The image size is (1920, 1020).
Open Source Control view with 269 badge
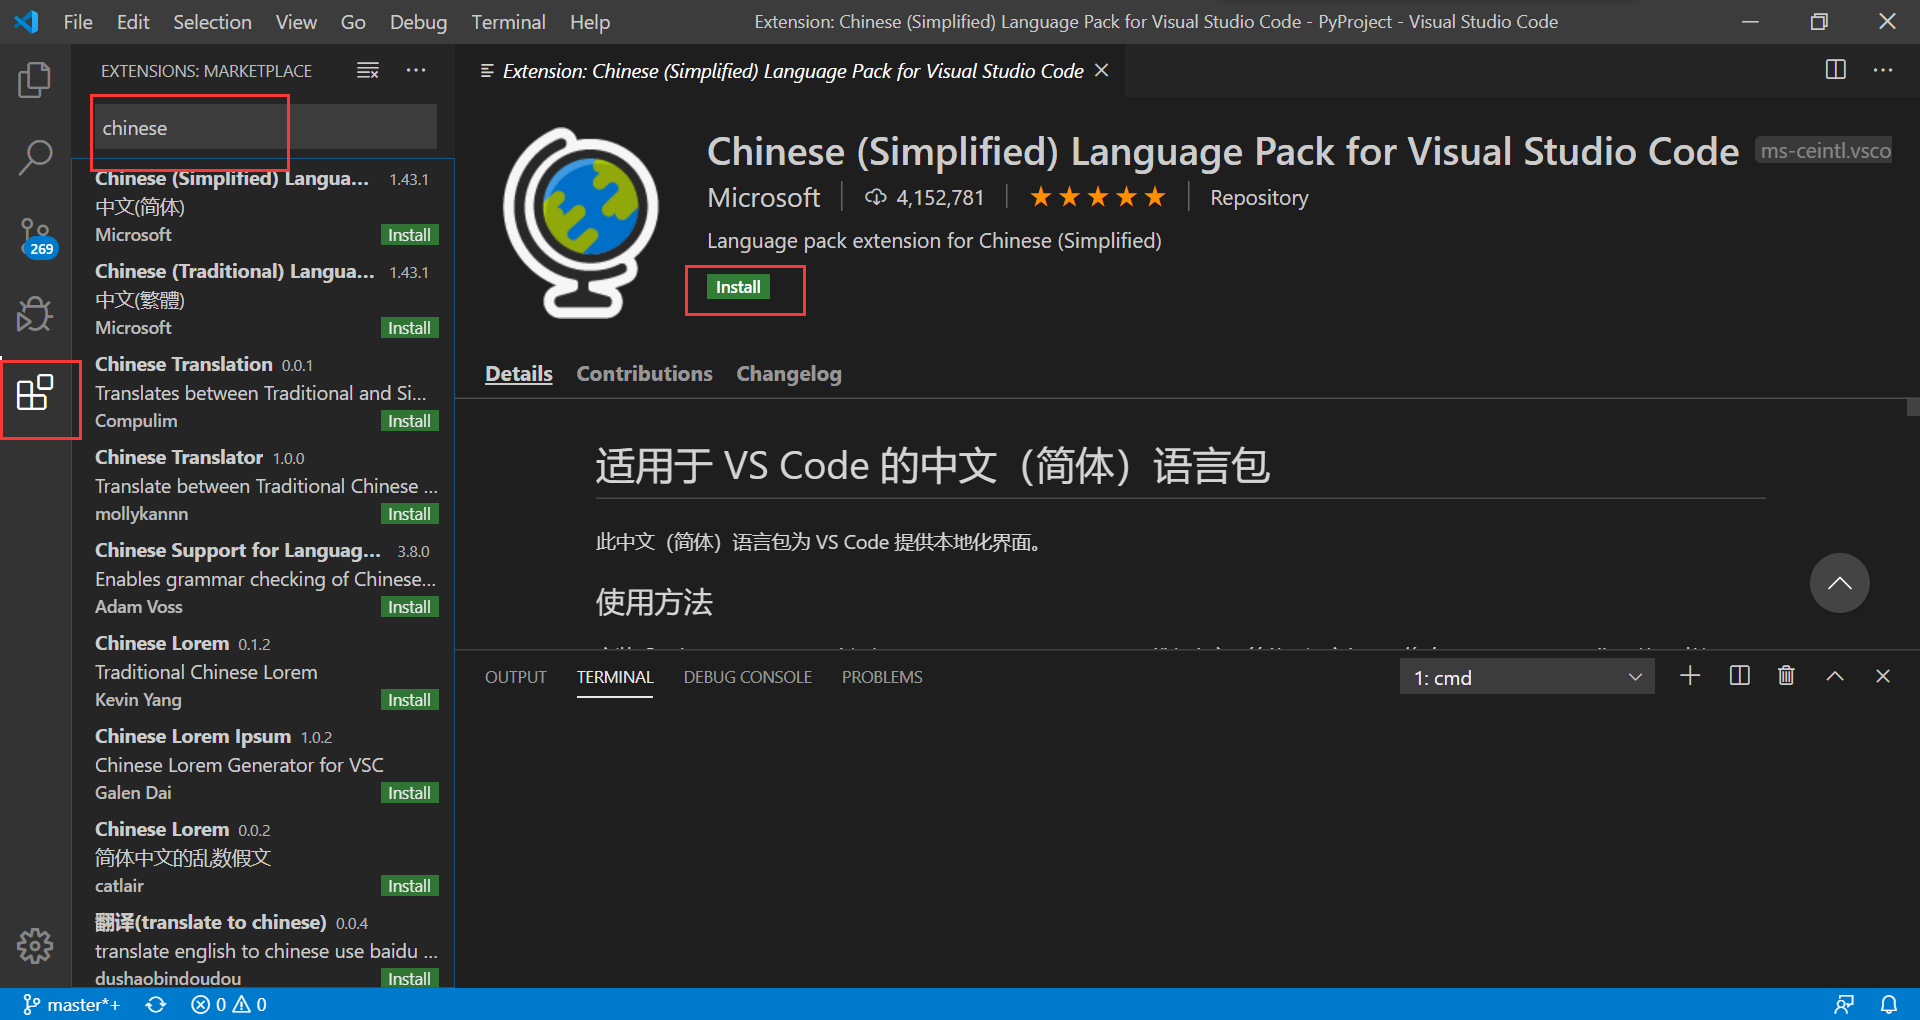(37, 238)
